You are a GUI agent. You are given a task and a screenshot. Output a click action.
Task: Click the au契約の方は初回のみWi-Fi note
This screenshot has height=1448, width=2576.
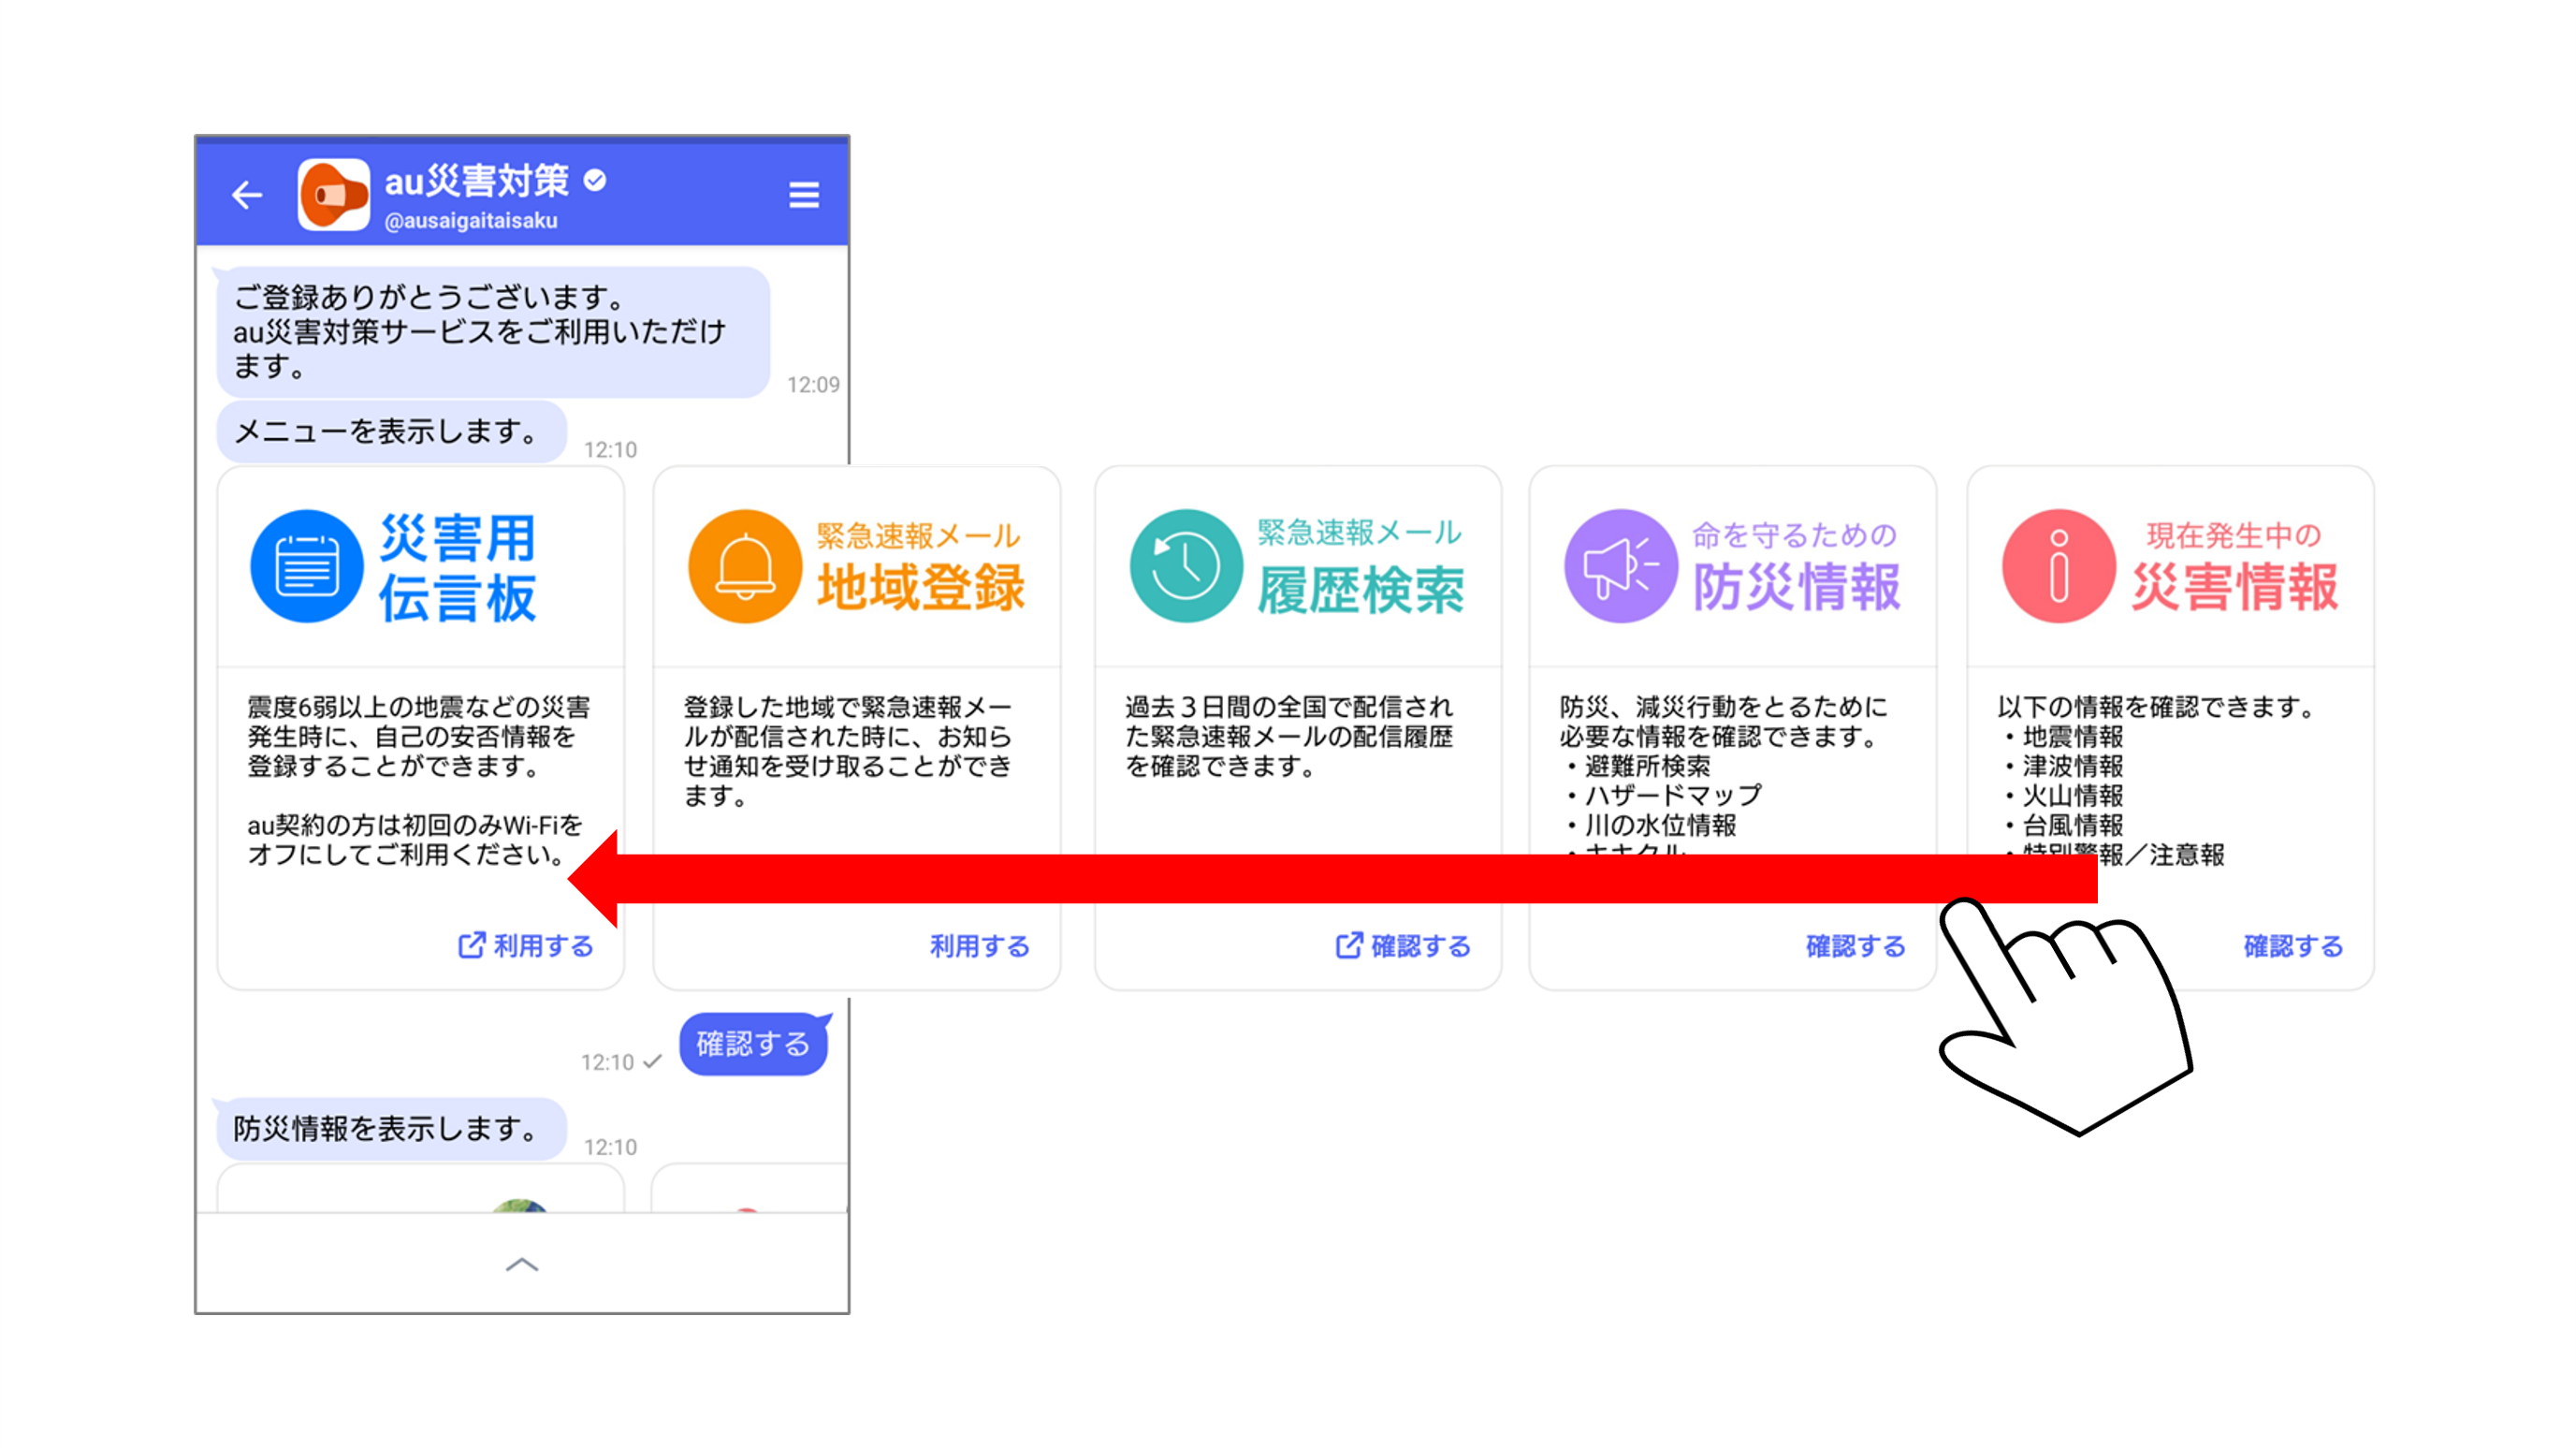coord(415,840)
